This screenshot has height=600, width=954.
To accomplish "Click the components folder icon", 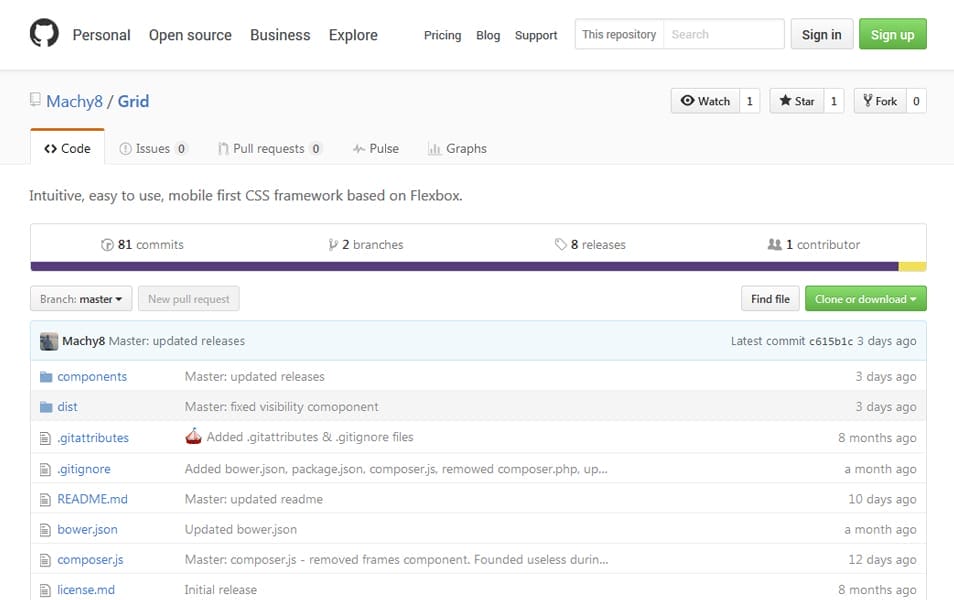I will [x=46, y=377].
